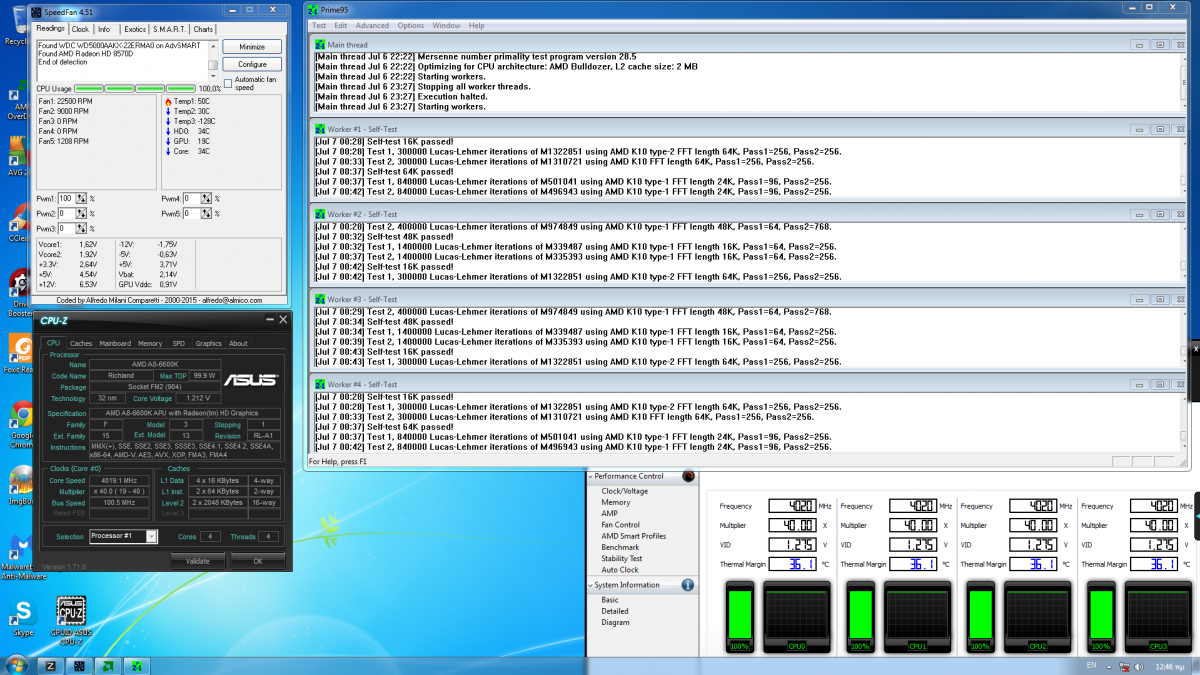Click the SpeedFan detection log scrollbar

(213, 60)
